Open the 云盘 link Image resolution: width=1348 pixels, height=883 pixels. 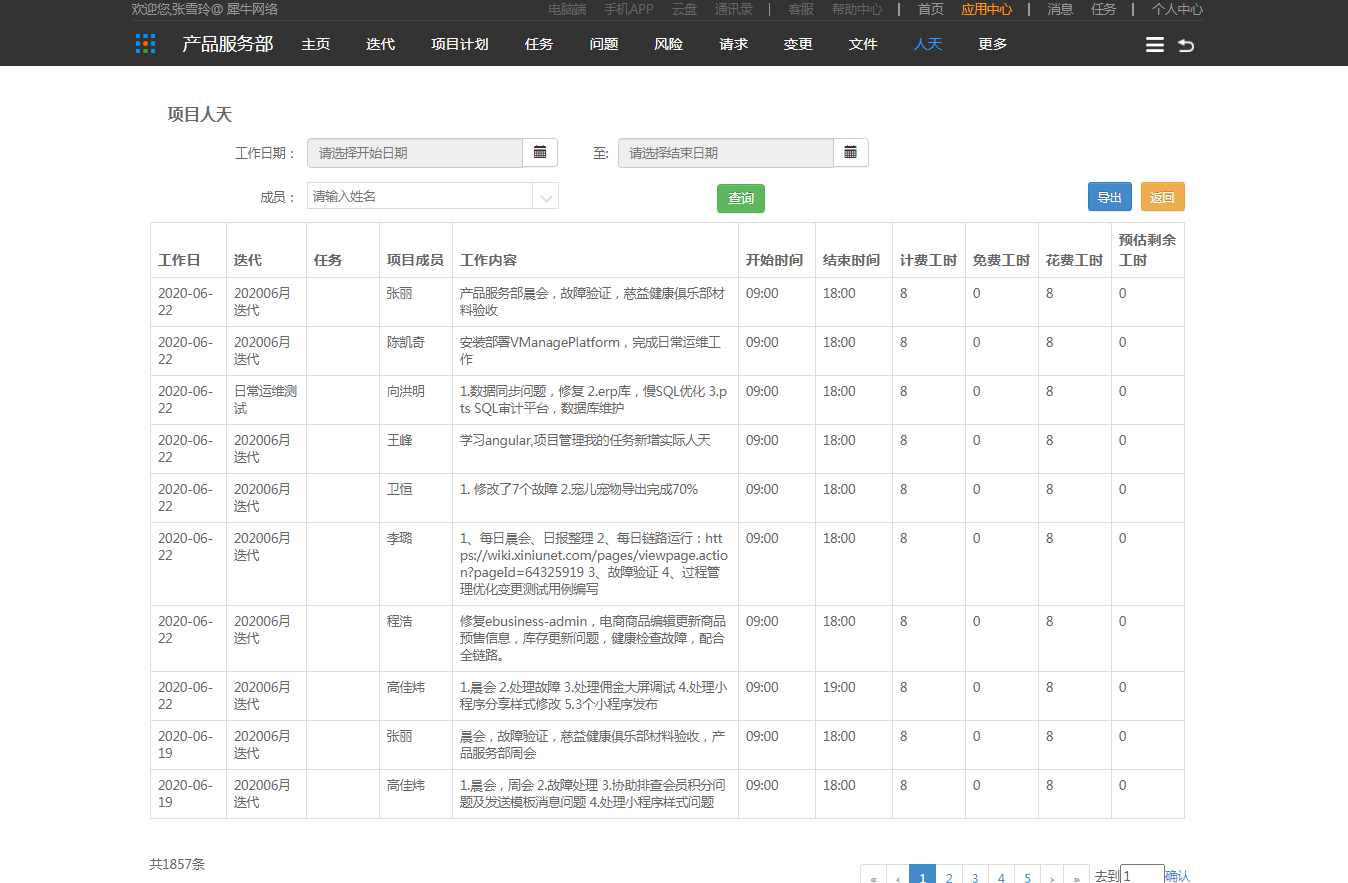[x=685, y=9]
